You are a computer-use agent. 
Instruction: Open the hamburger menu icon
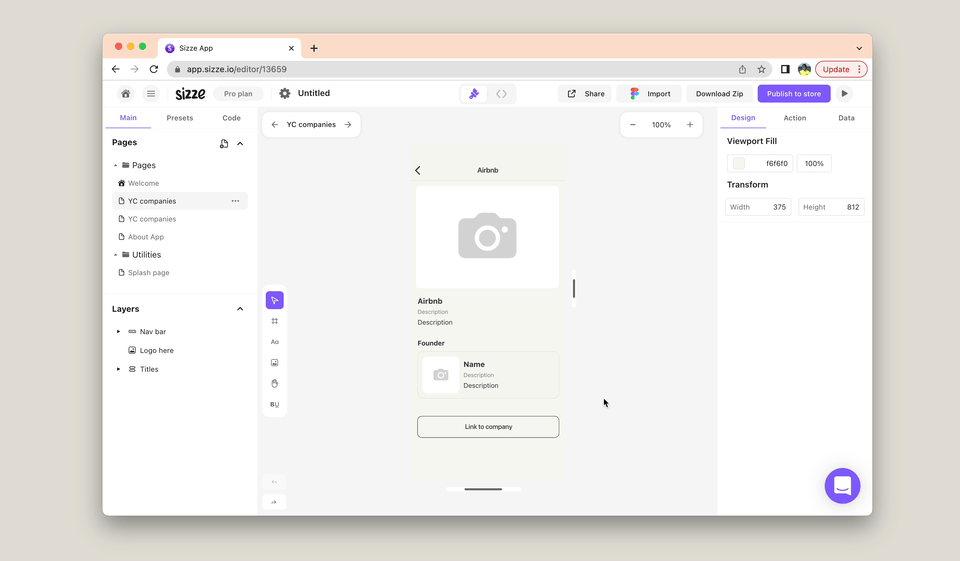point(151,94)
